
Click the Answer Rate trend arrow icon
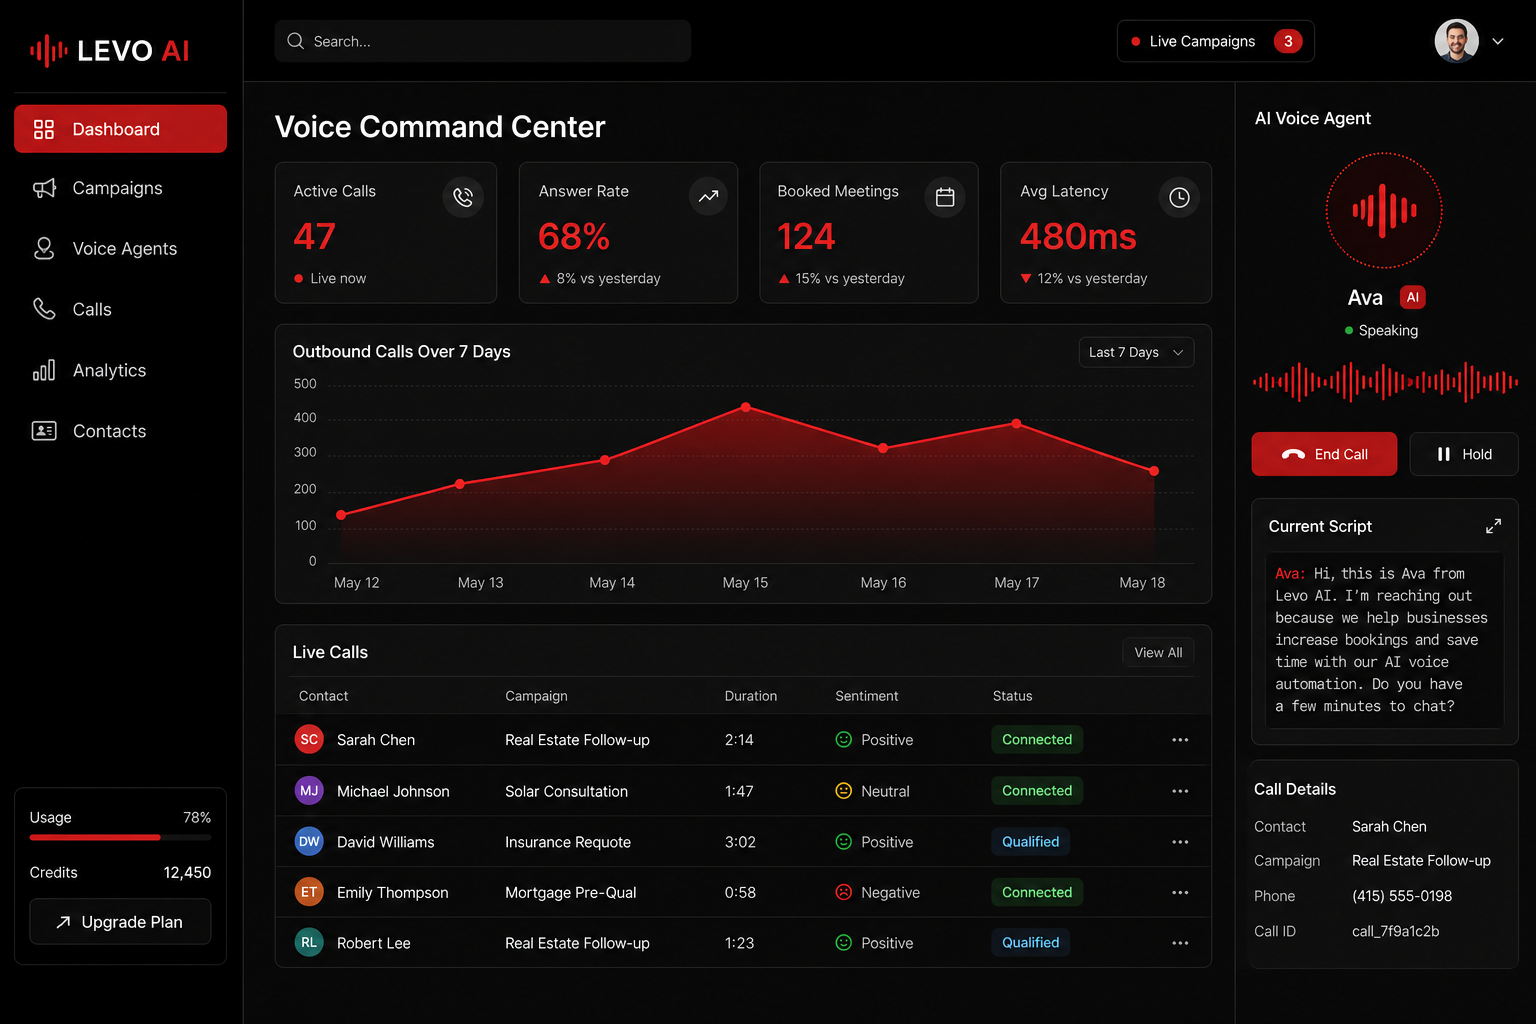pos(708,197)
